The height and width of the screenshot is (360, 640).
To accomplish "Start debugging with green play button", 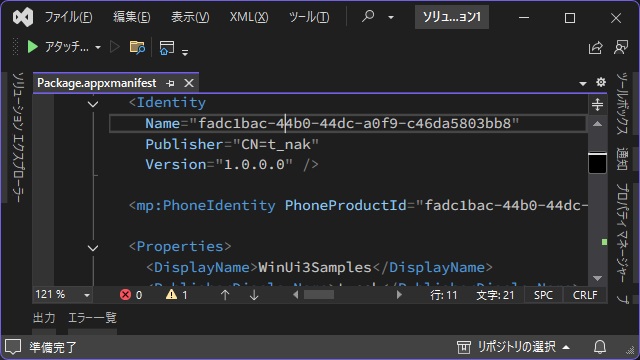I will click(32, 47).
